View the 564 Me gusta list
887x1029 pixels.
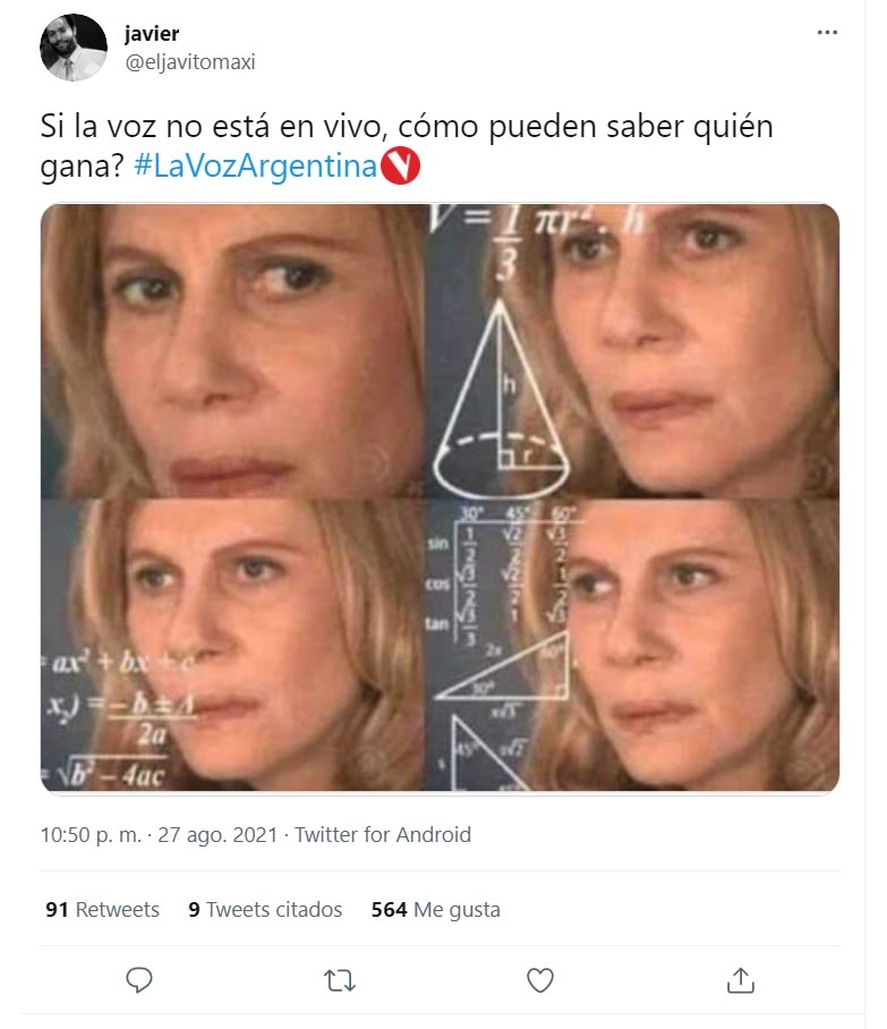(x=436, y=910)
